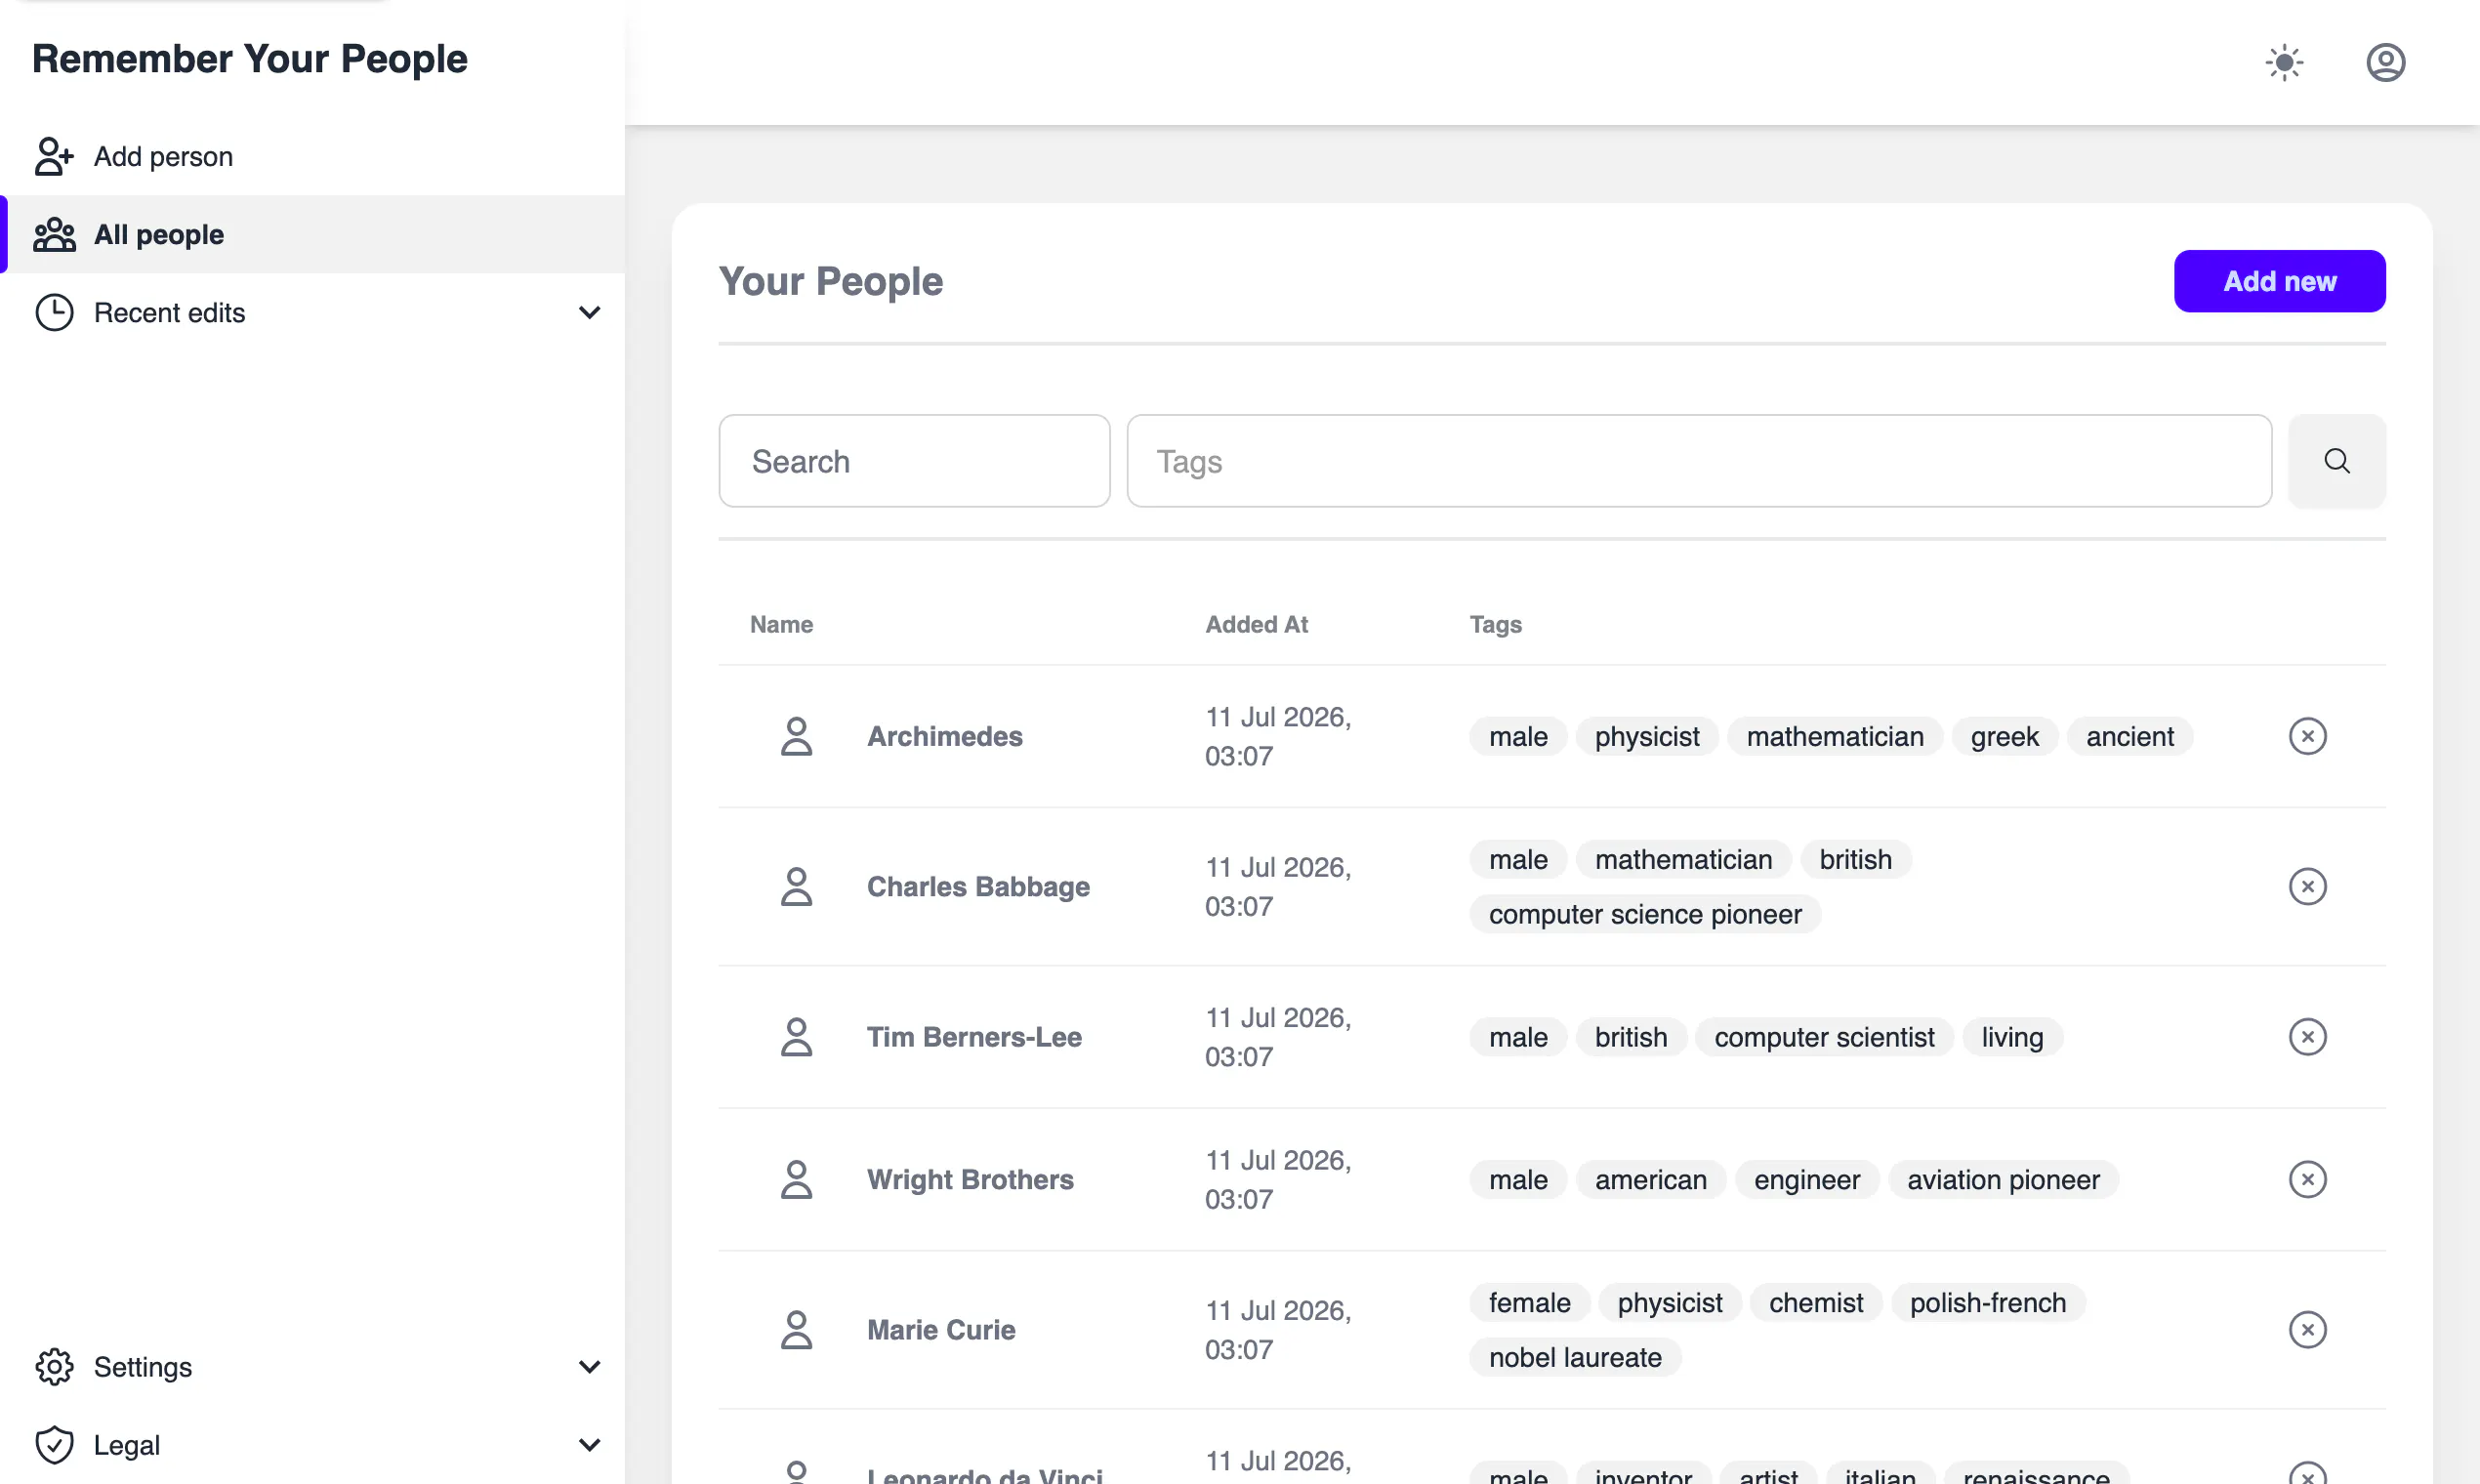2480x1484 pixels.
Task: Open the Tim Berners-Lee name link
Action: click(973, 1037)
